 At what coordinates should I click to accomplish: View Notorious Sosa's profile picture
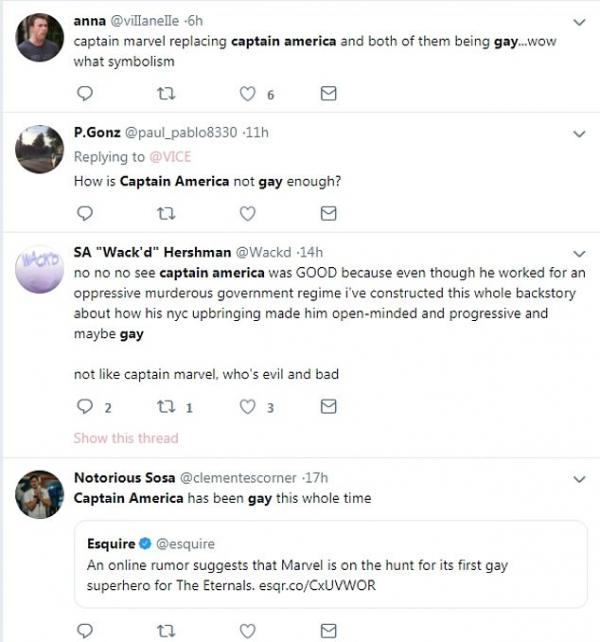click(x=39, y=494)
